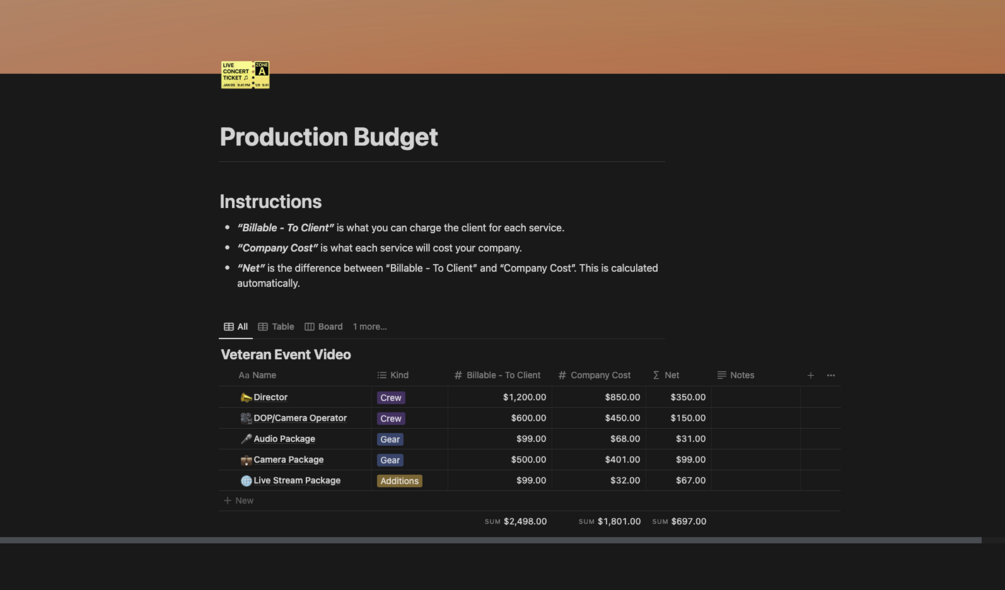Click the Live Stream Package globe icon
The width and height of the screenshot is (1005, 590).
click(246, 481)
